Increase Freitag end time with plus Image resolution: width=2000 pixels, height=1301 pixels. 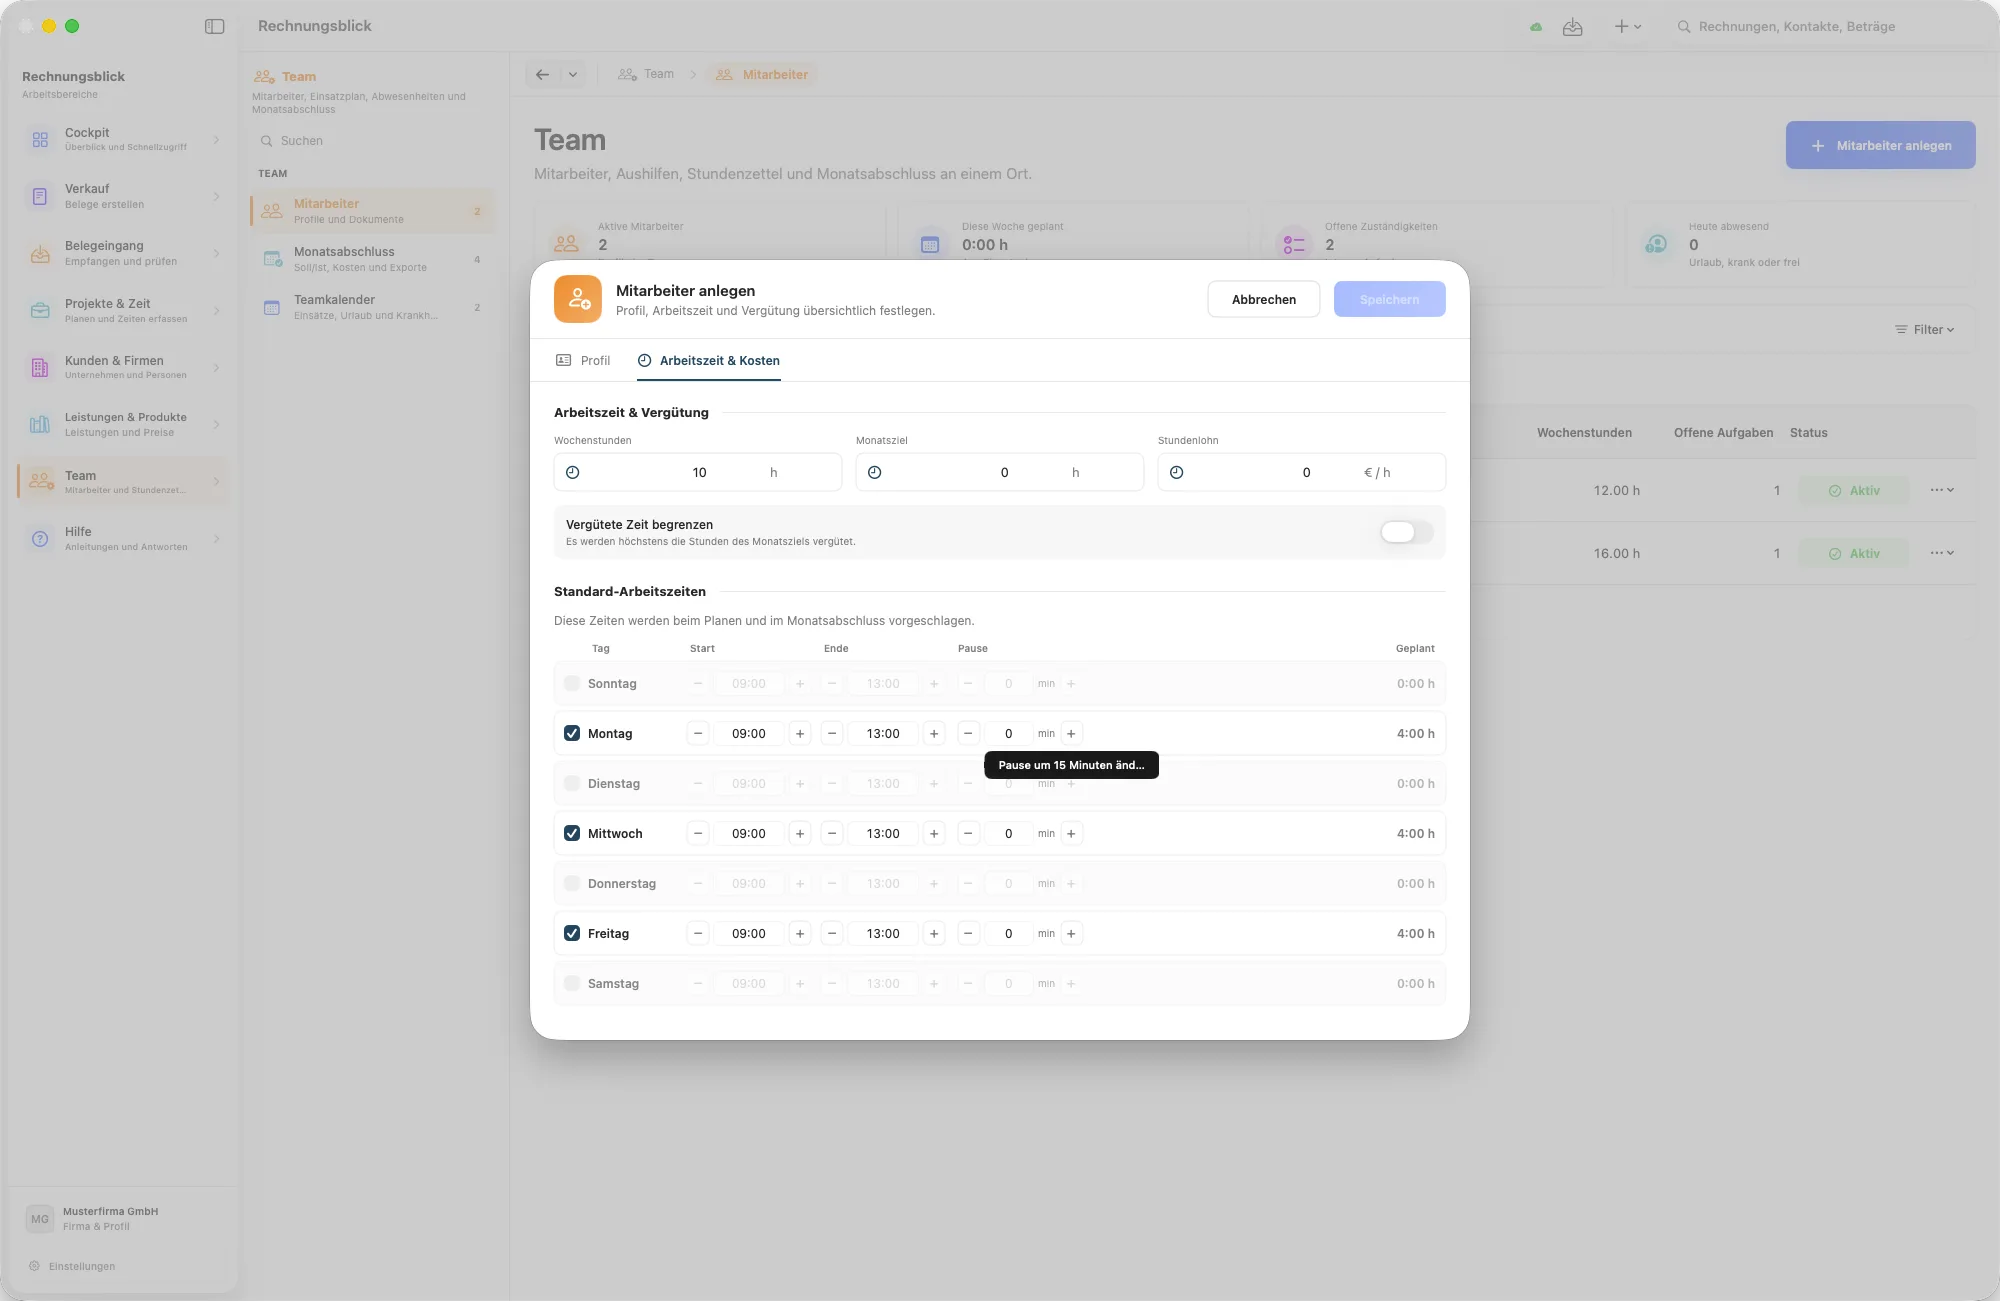[934, 933]
